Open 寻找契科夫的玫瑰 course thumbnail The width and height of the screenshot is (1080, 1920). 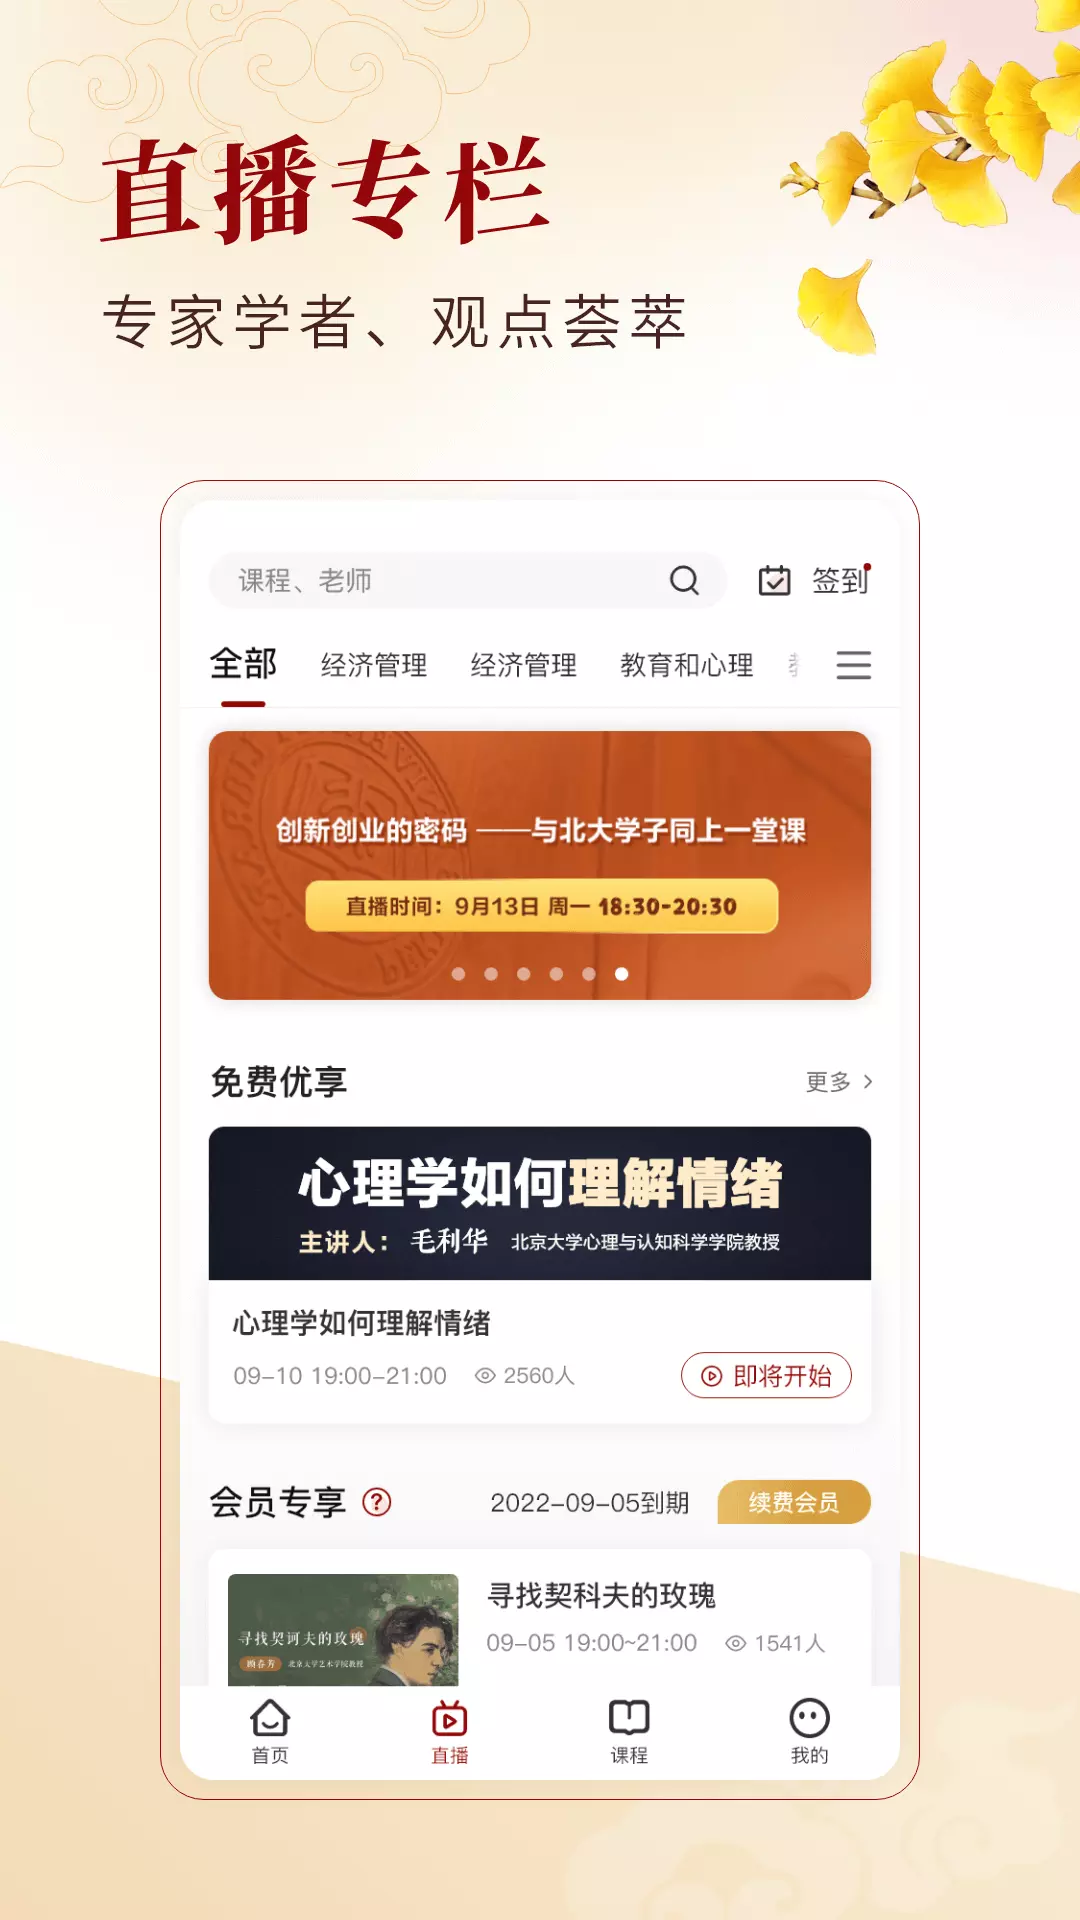coord(343,1630)
